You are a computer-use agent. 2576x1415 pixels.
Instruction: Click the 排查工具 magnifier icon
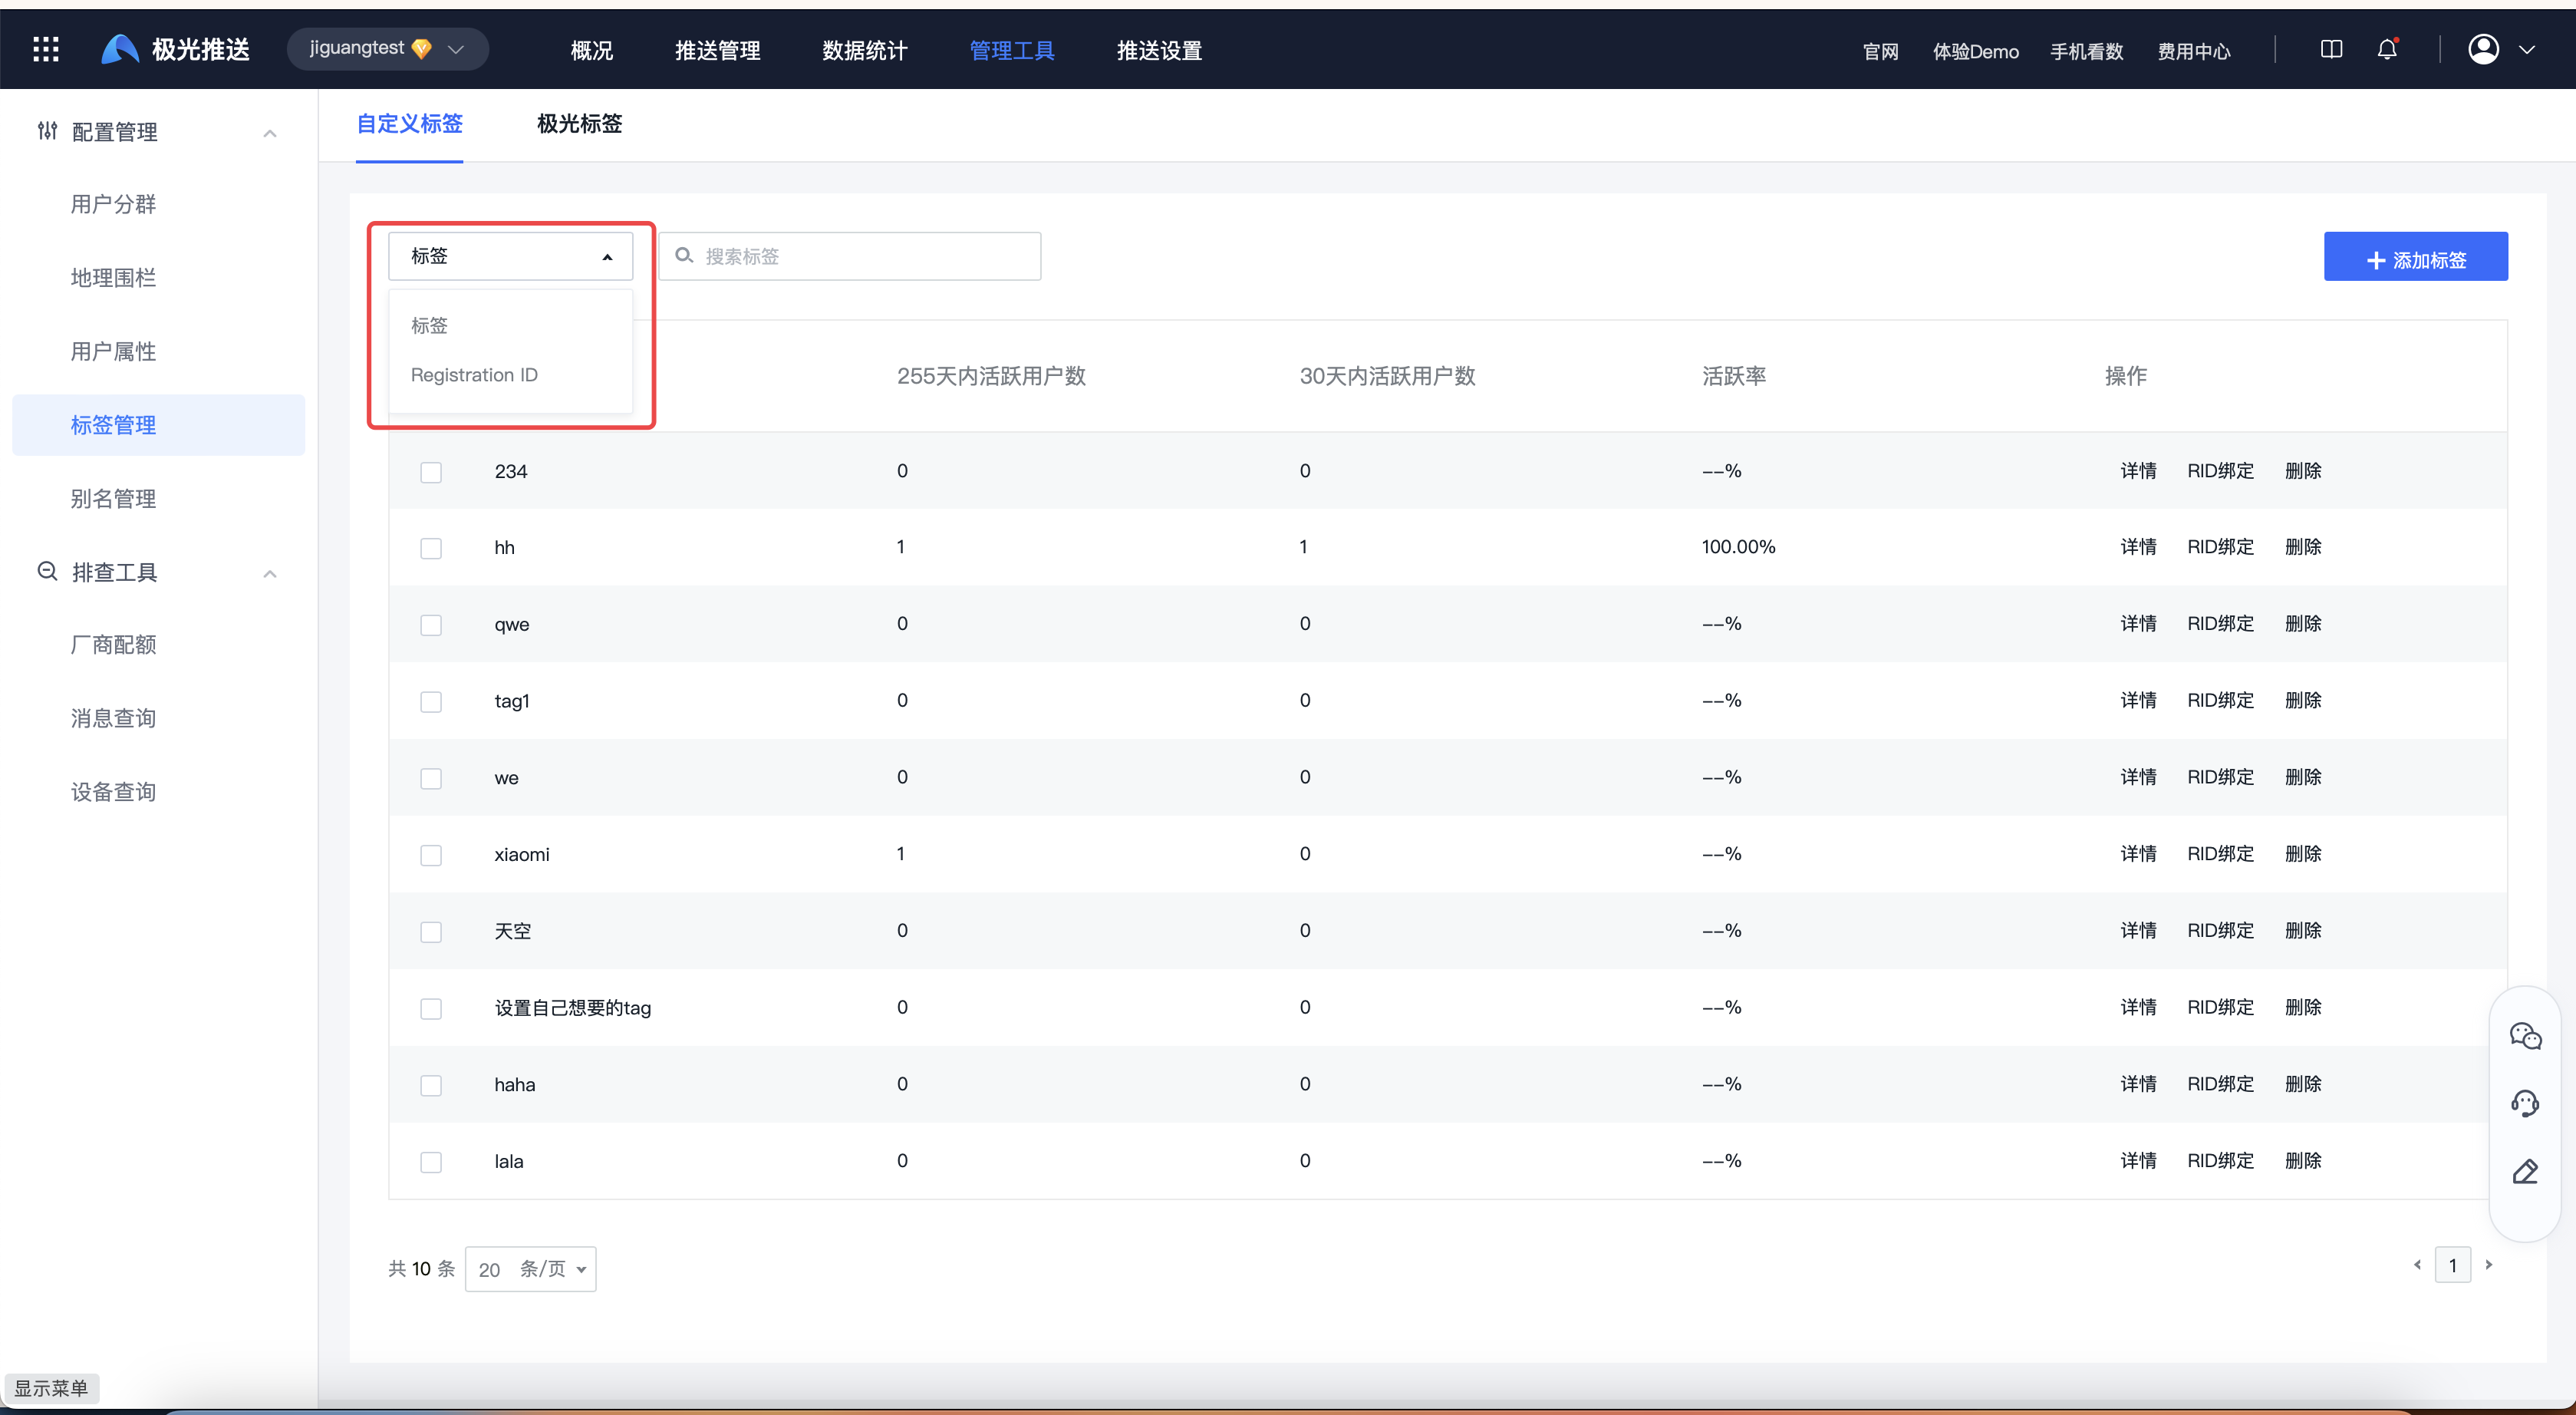47,571
